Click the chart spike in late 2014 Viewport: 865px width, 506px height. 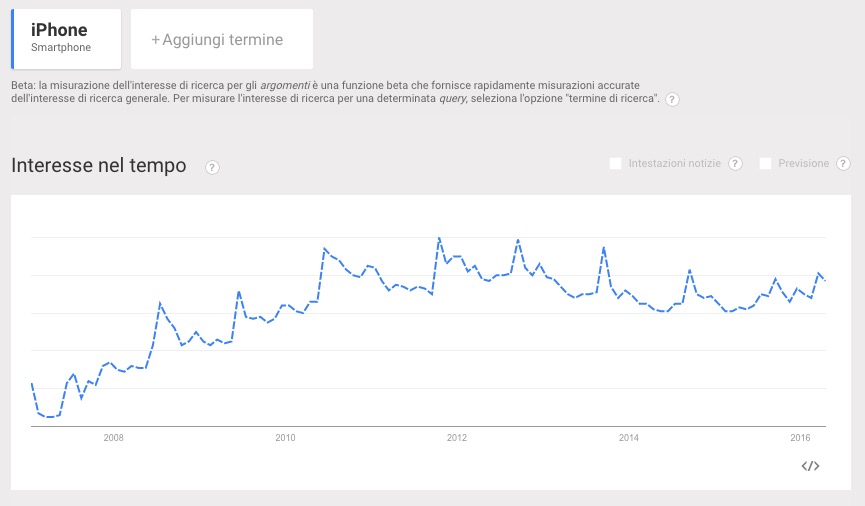(x=690, y=270)
